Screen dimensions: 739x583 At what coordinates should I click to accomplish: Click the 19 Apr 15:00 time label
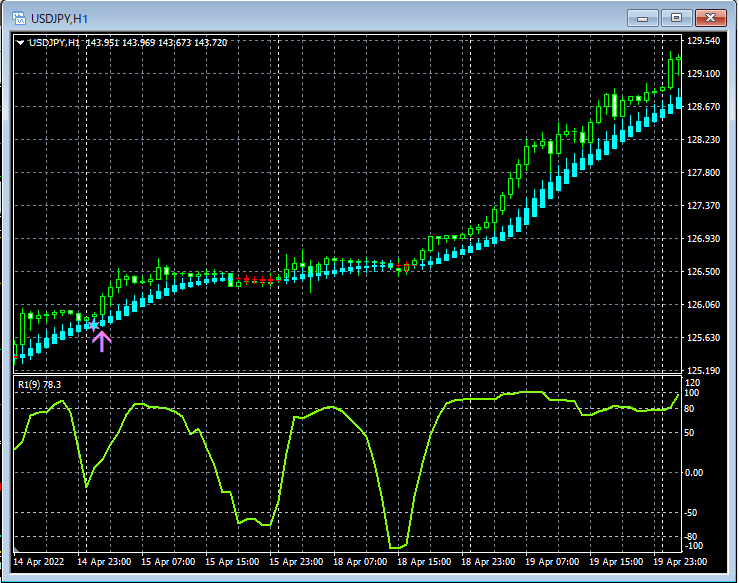point(616,562)
